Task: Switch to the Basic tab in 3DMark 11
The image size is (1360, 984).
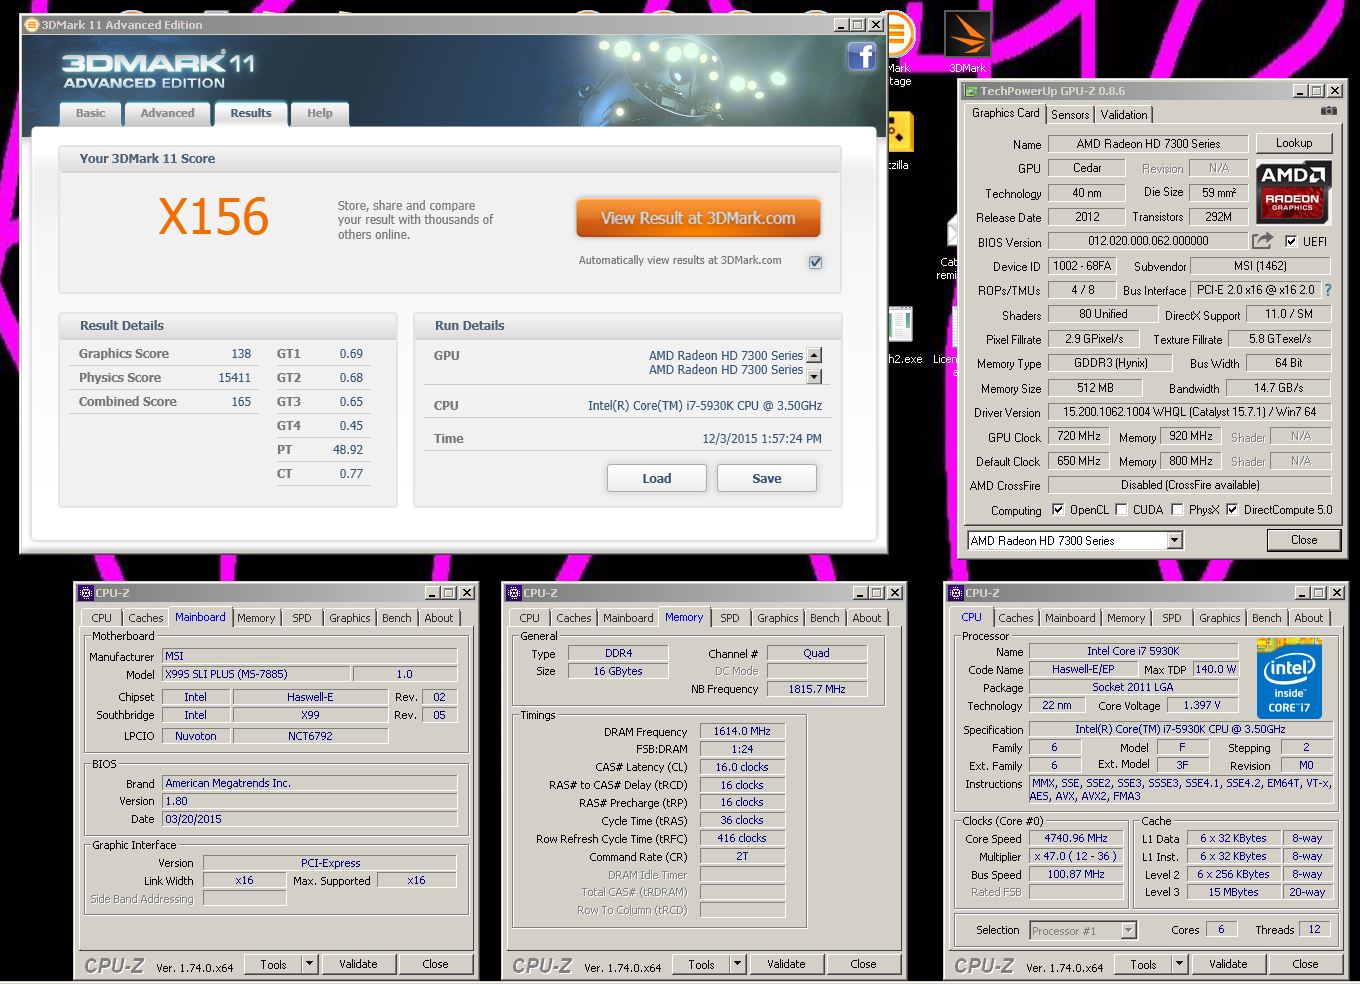Action: [x=90, y=113]
